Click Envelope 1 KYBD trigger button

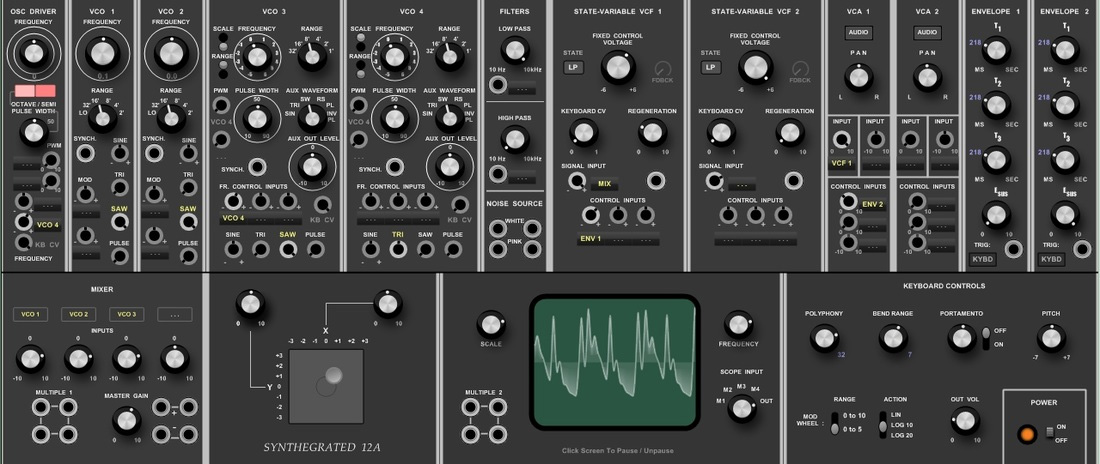tap(982, 260)
